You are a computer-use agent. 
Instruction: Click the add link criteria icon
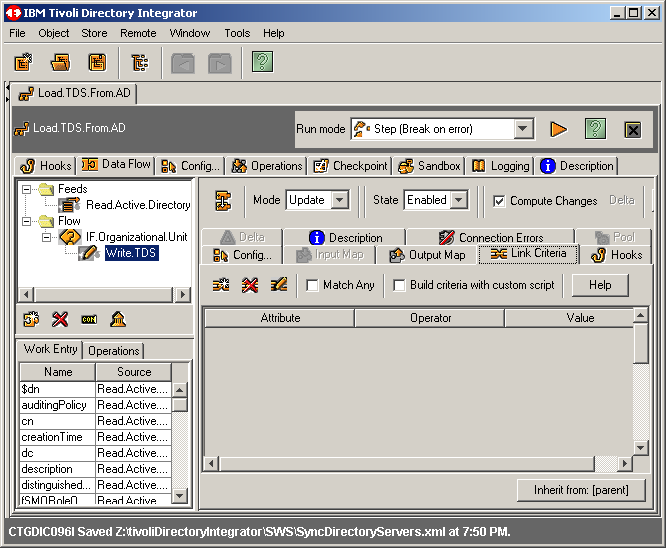221,286
